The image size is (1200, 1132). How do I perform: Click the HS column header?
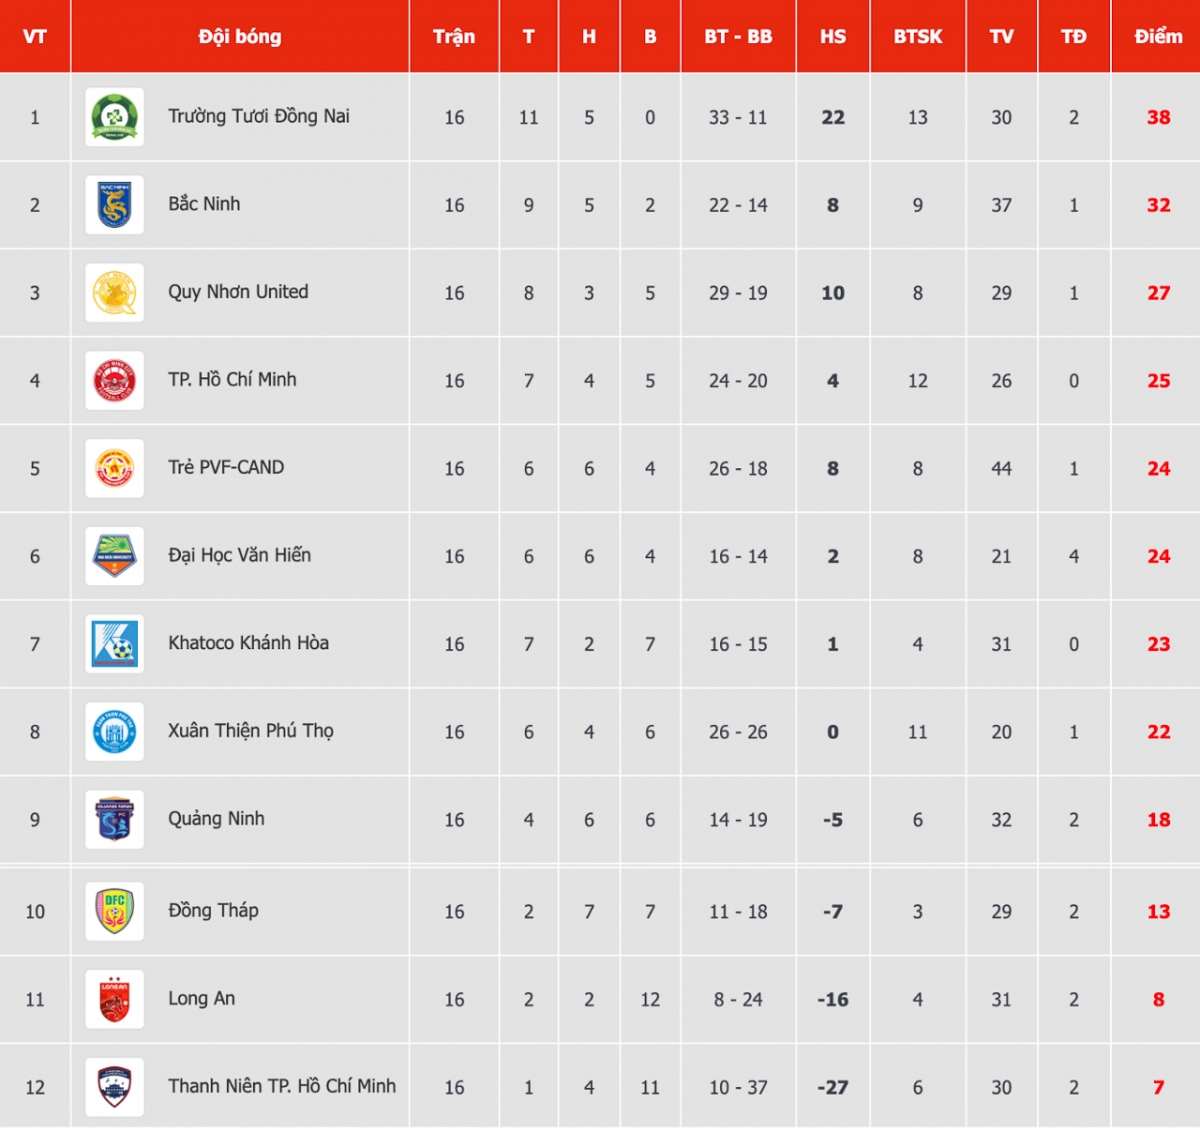[x=833, y=37]
